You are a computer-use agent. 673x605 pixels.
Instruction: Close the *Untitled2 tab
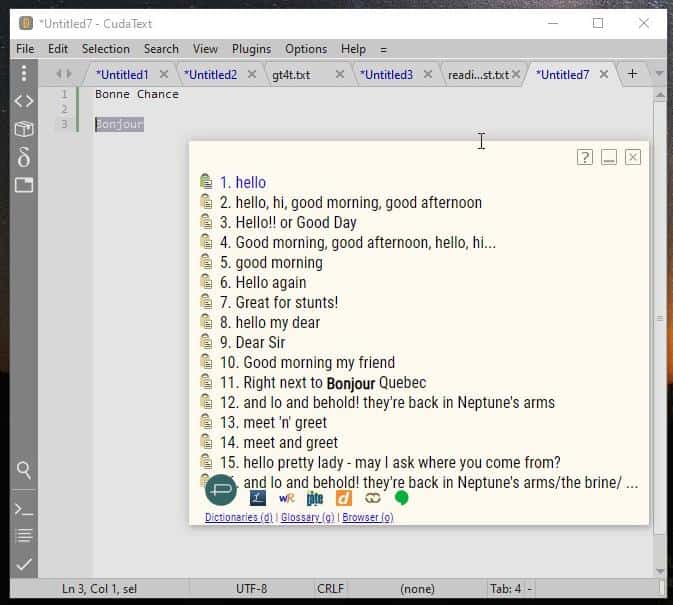pos(252,75)
